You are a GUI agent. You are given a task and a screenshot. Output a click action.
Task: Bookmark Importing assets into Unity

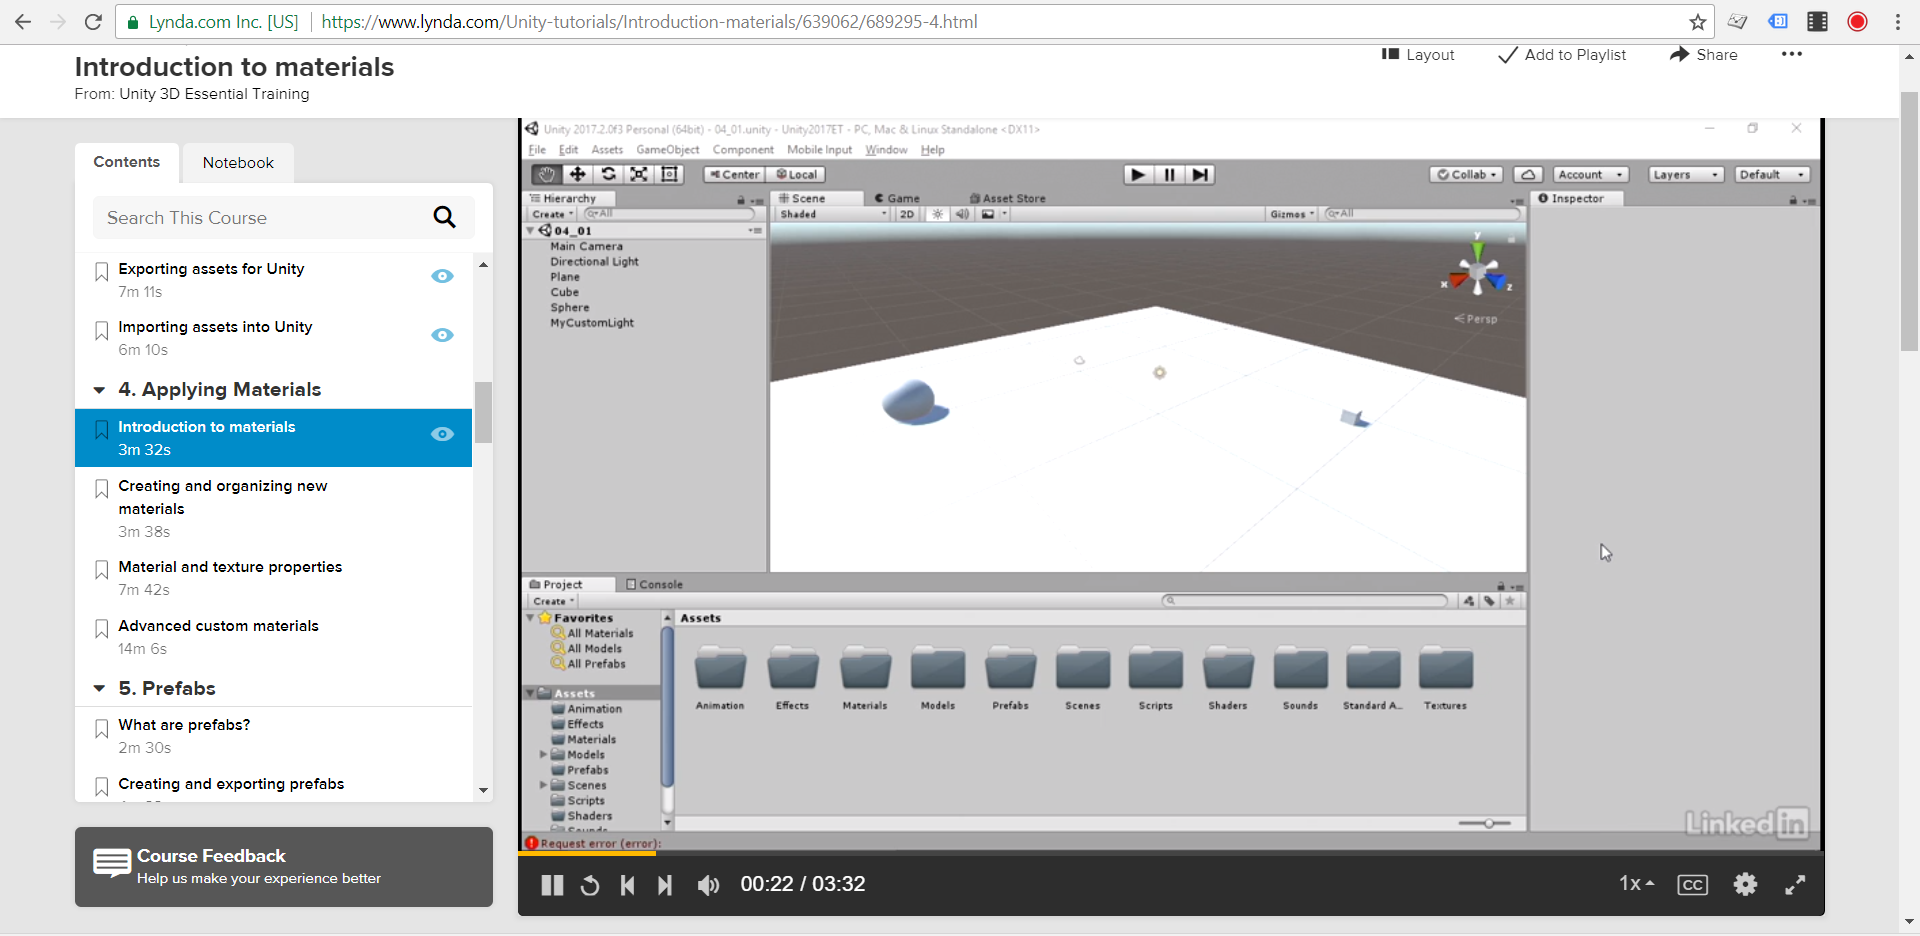tap(101, 330)
